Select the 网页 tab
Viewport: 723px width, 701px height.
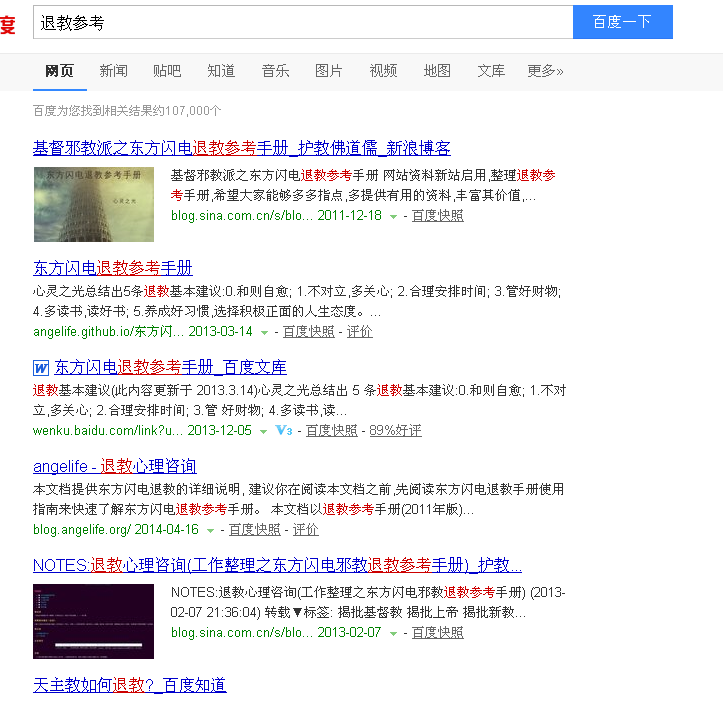click(59, 71)
